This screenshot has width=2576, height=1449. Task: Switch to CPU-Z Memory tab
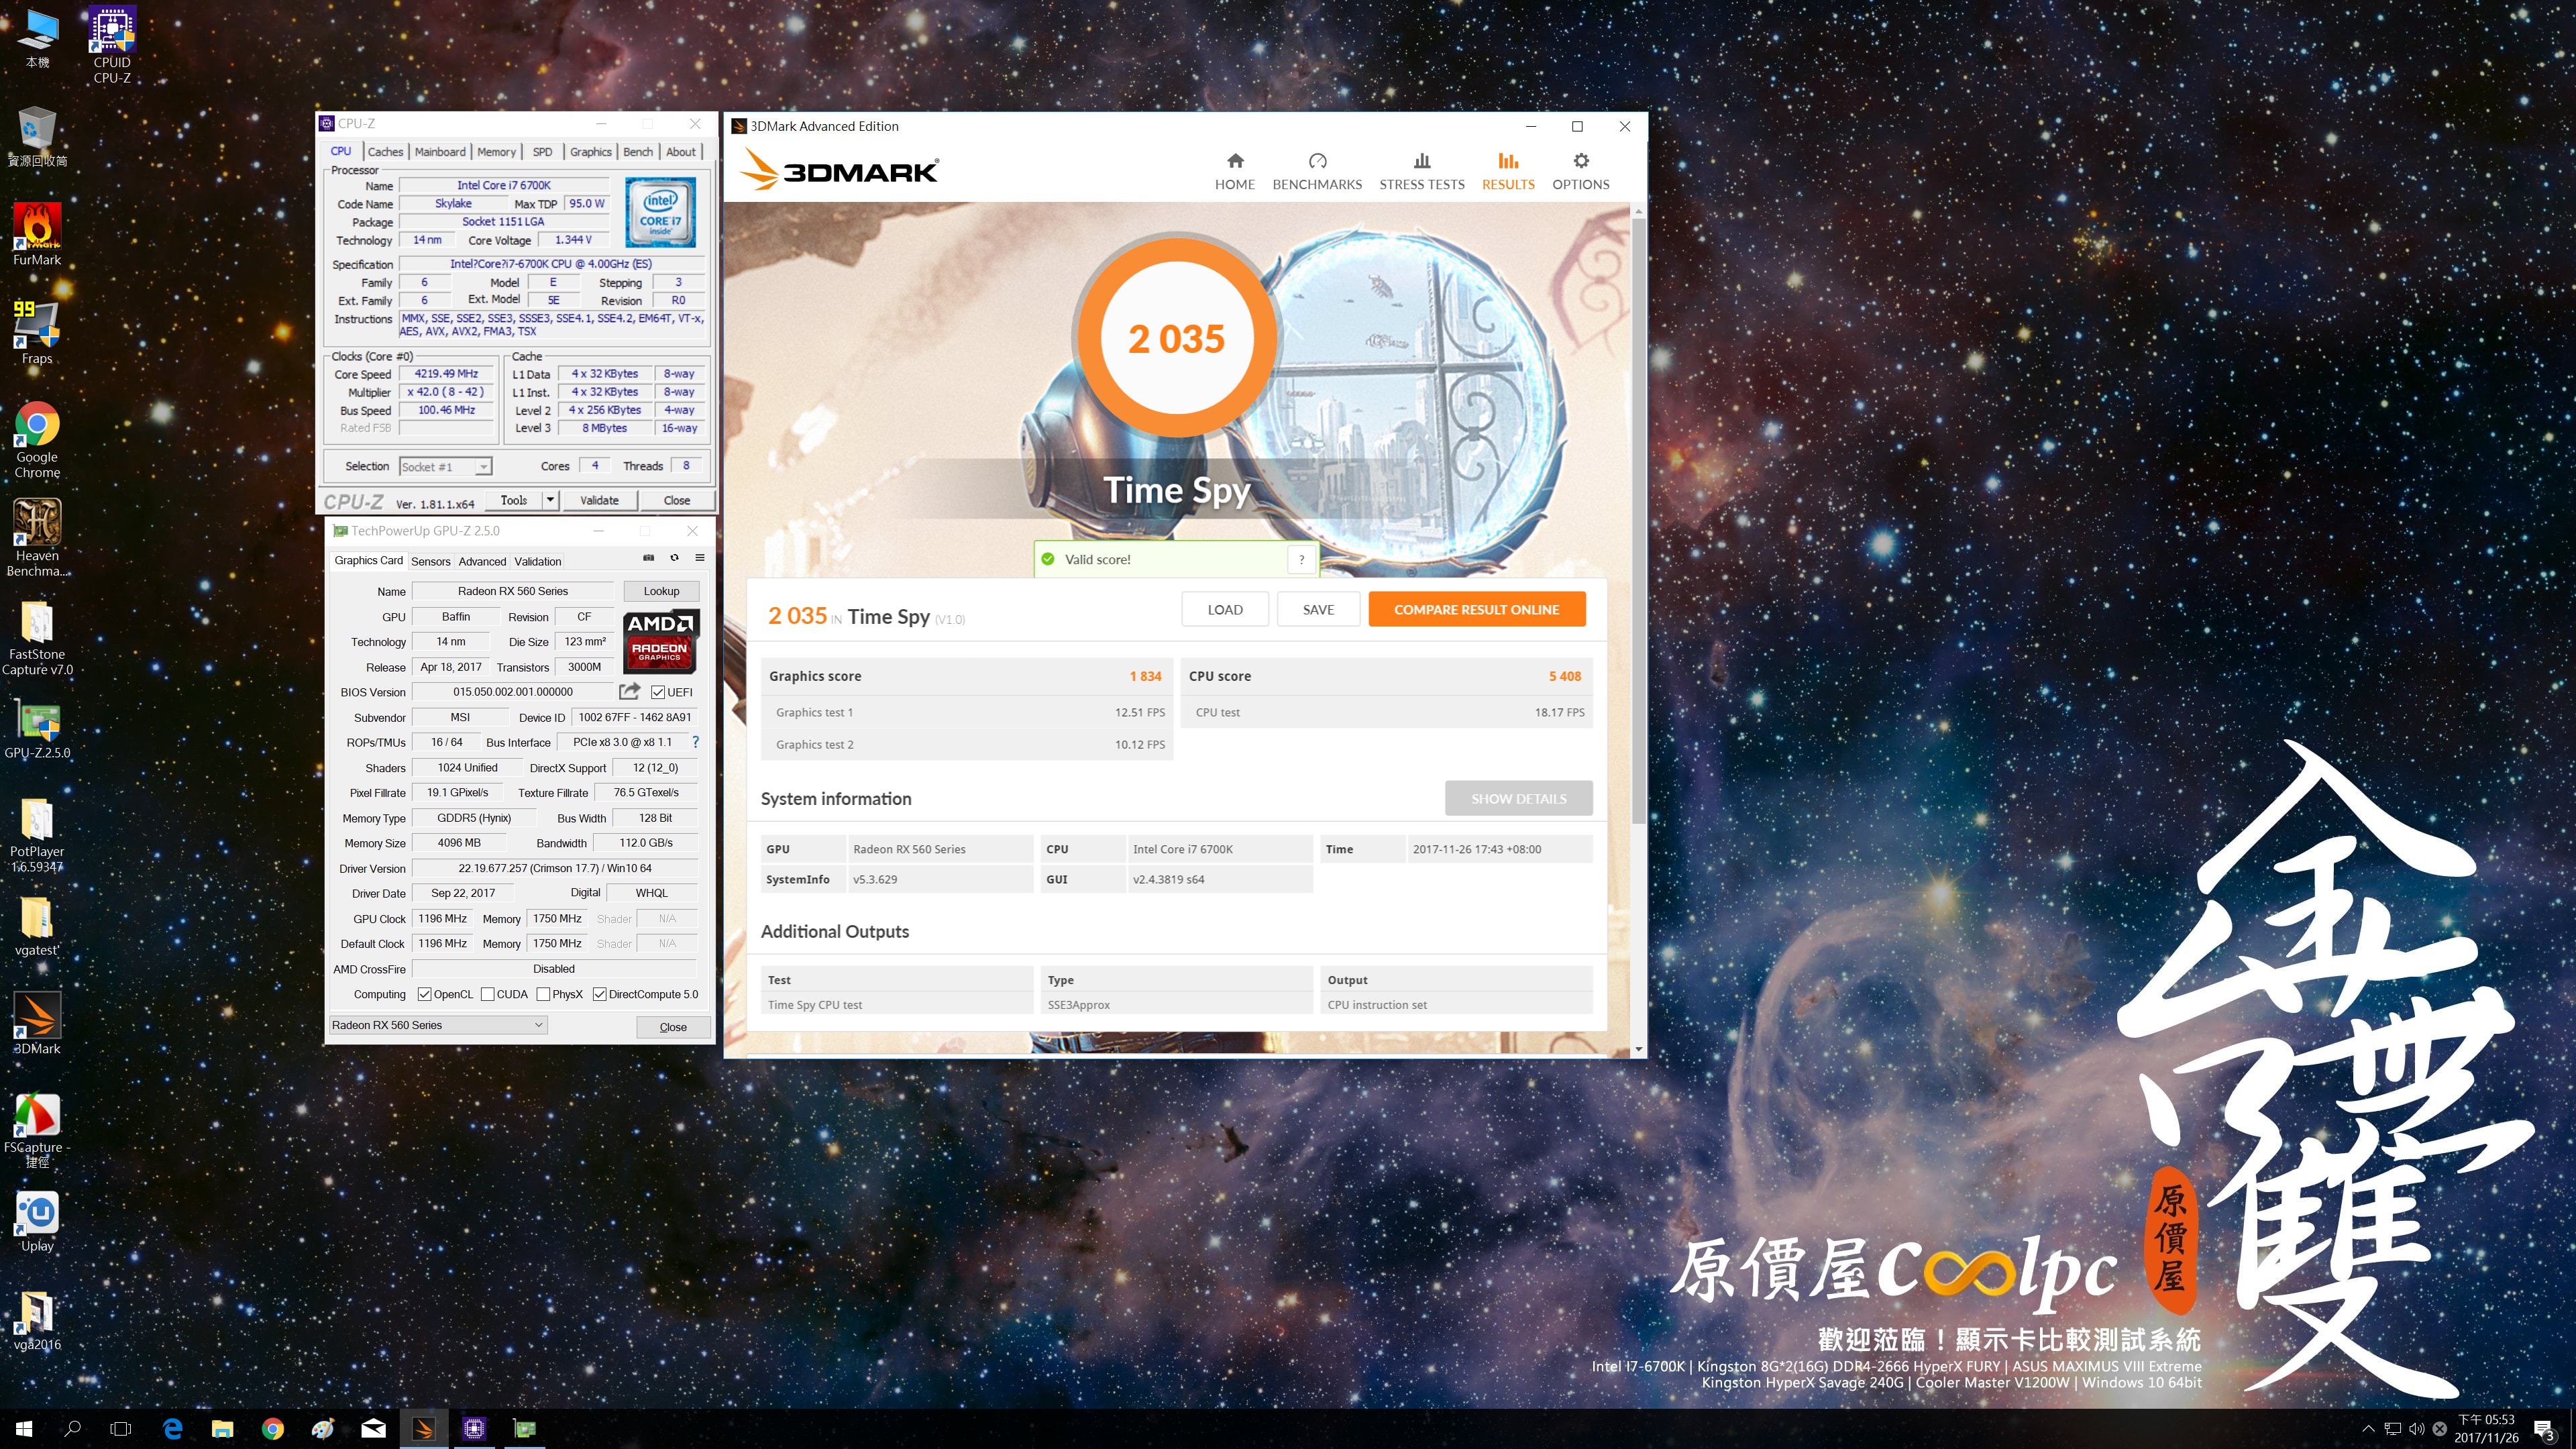[x=496, y=152]
